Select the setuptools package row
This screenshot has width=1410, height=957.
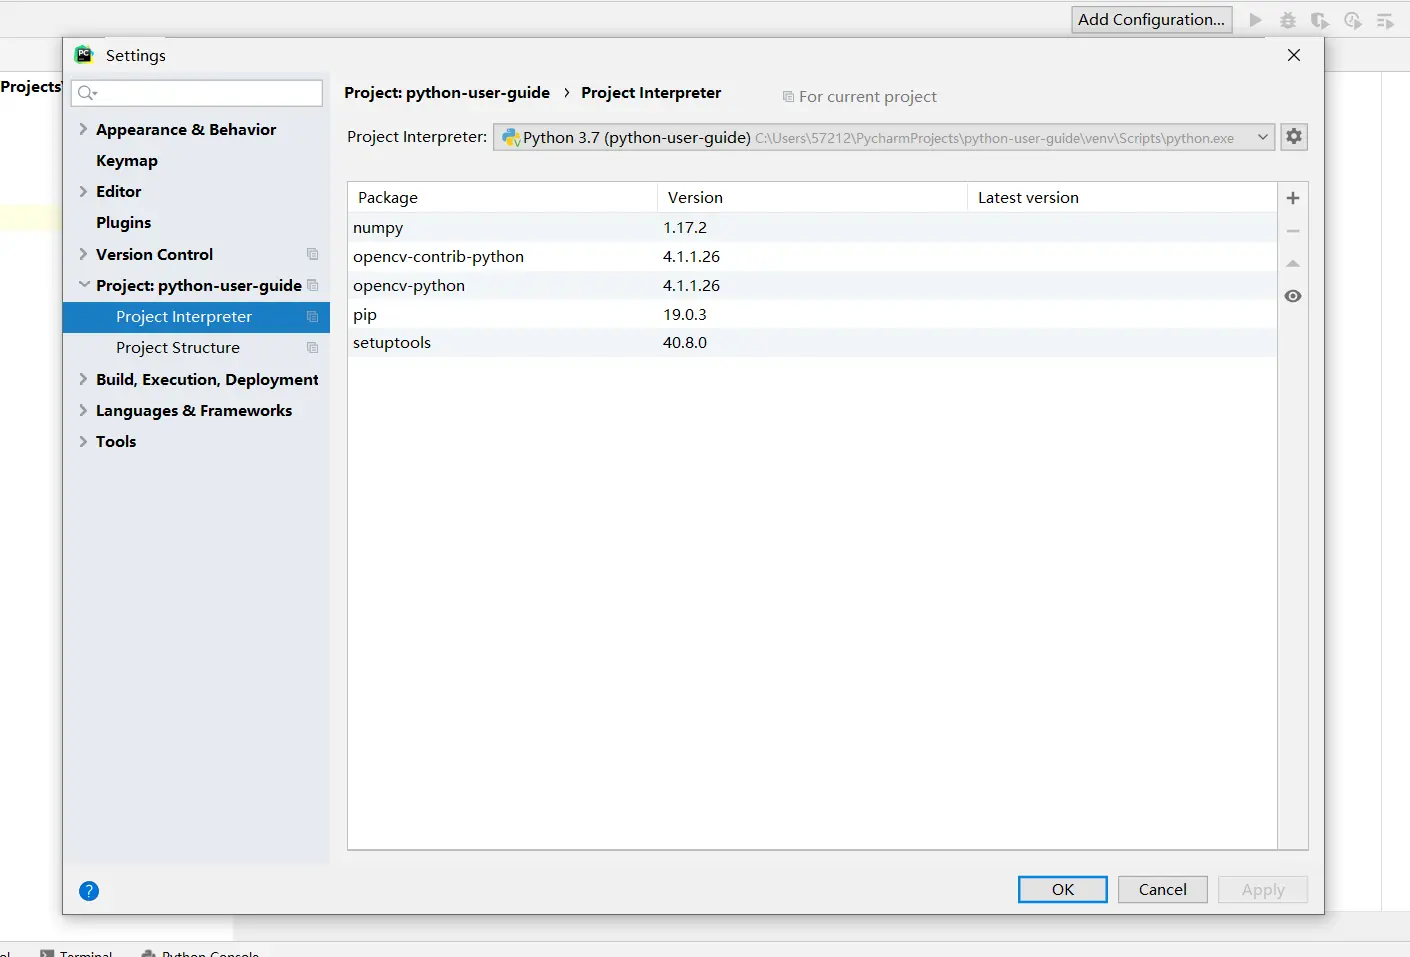point(812,343)
